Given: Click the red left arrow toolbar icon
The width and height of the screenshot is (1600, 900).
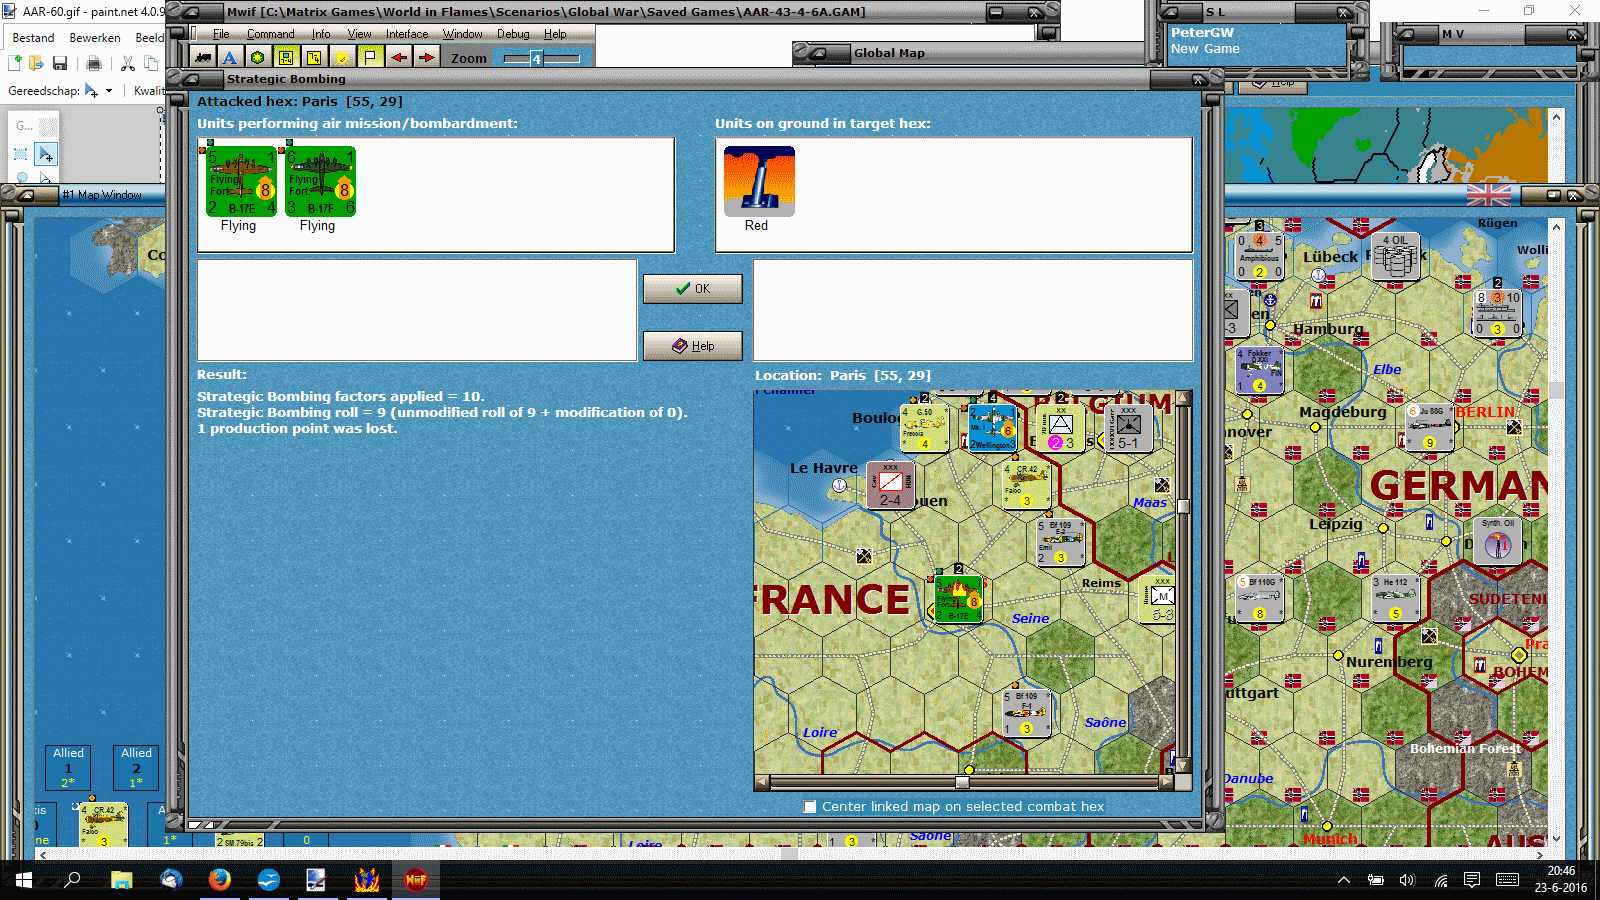Looking at the screenshot, I should coord(398,58).
